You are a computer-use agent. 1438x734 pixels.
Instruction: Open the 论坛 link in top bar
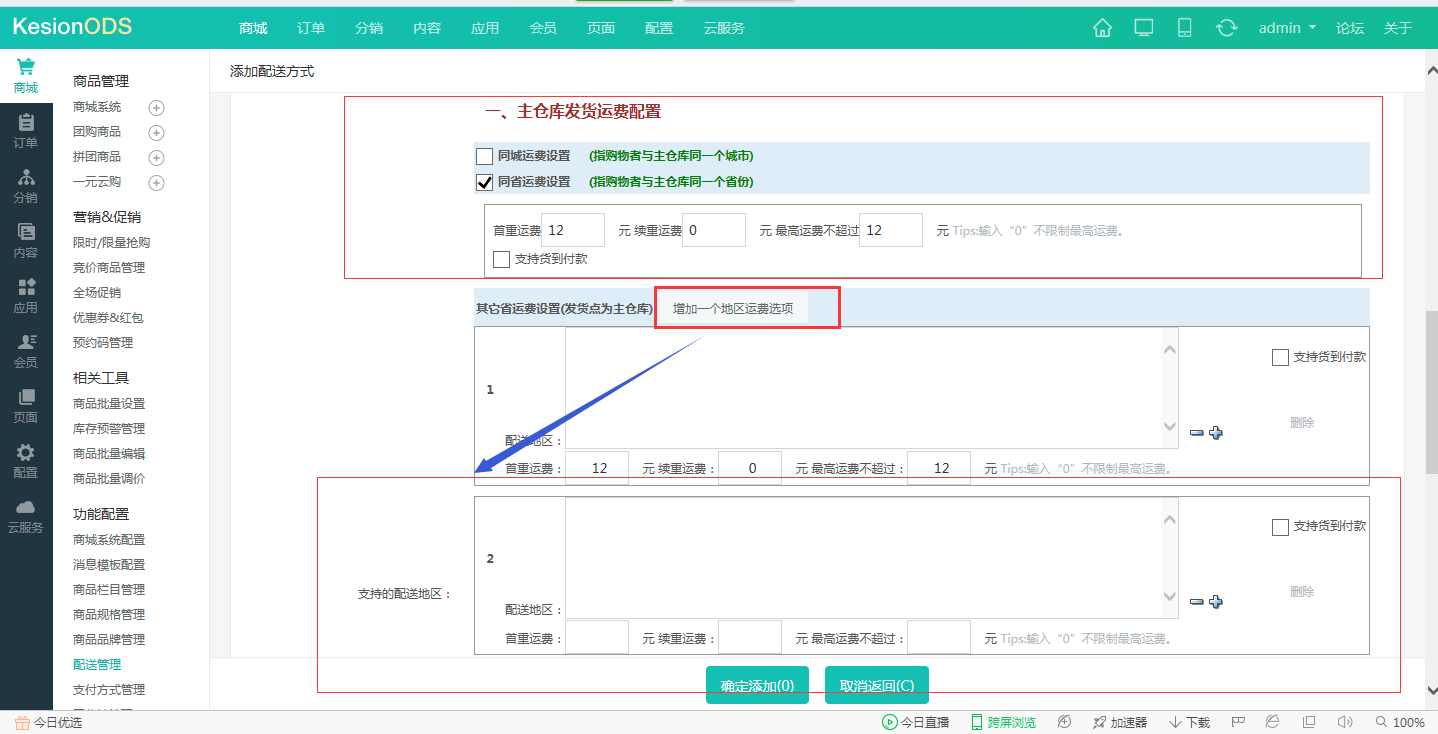click(x=1350, y=28)
